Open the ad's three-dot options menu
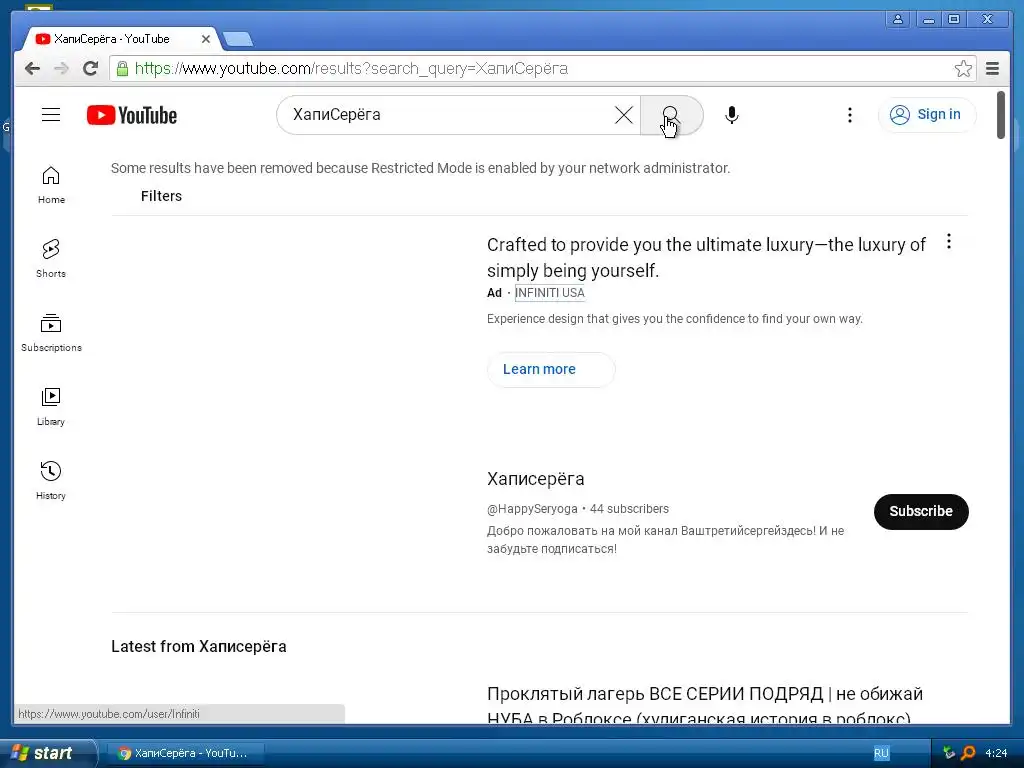Viewport: 1024px width, 768px height. click(x=949, y=242)
